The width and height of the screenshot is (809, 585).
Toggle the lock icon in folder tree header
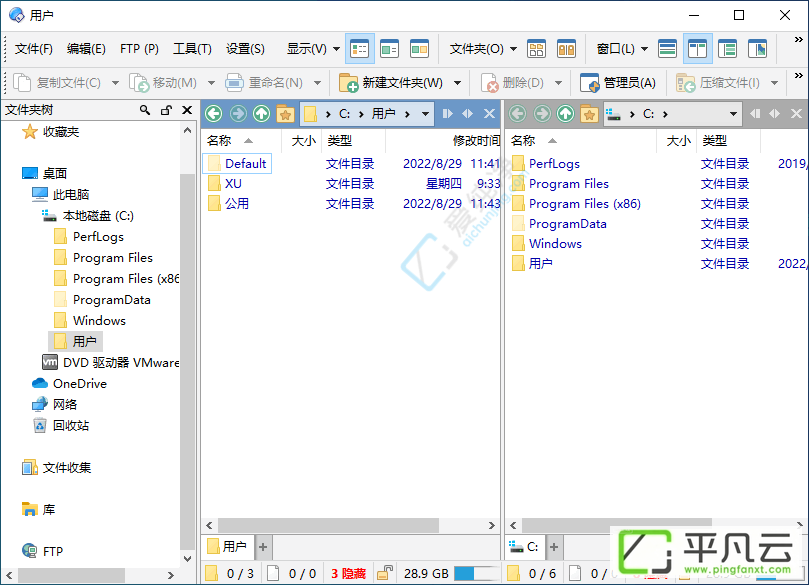(x=166, y=110)
